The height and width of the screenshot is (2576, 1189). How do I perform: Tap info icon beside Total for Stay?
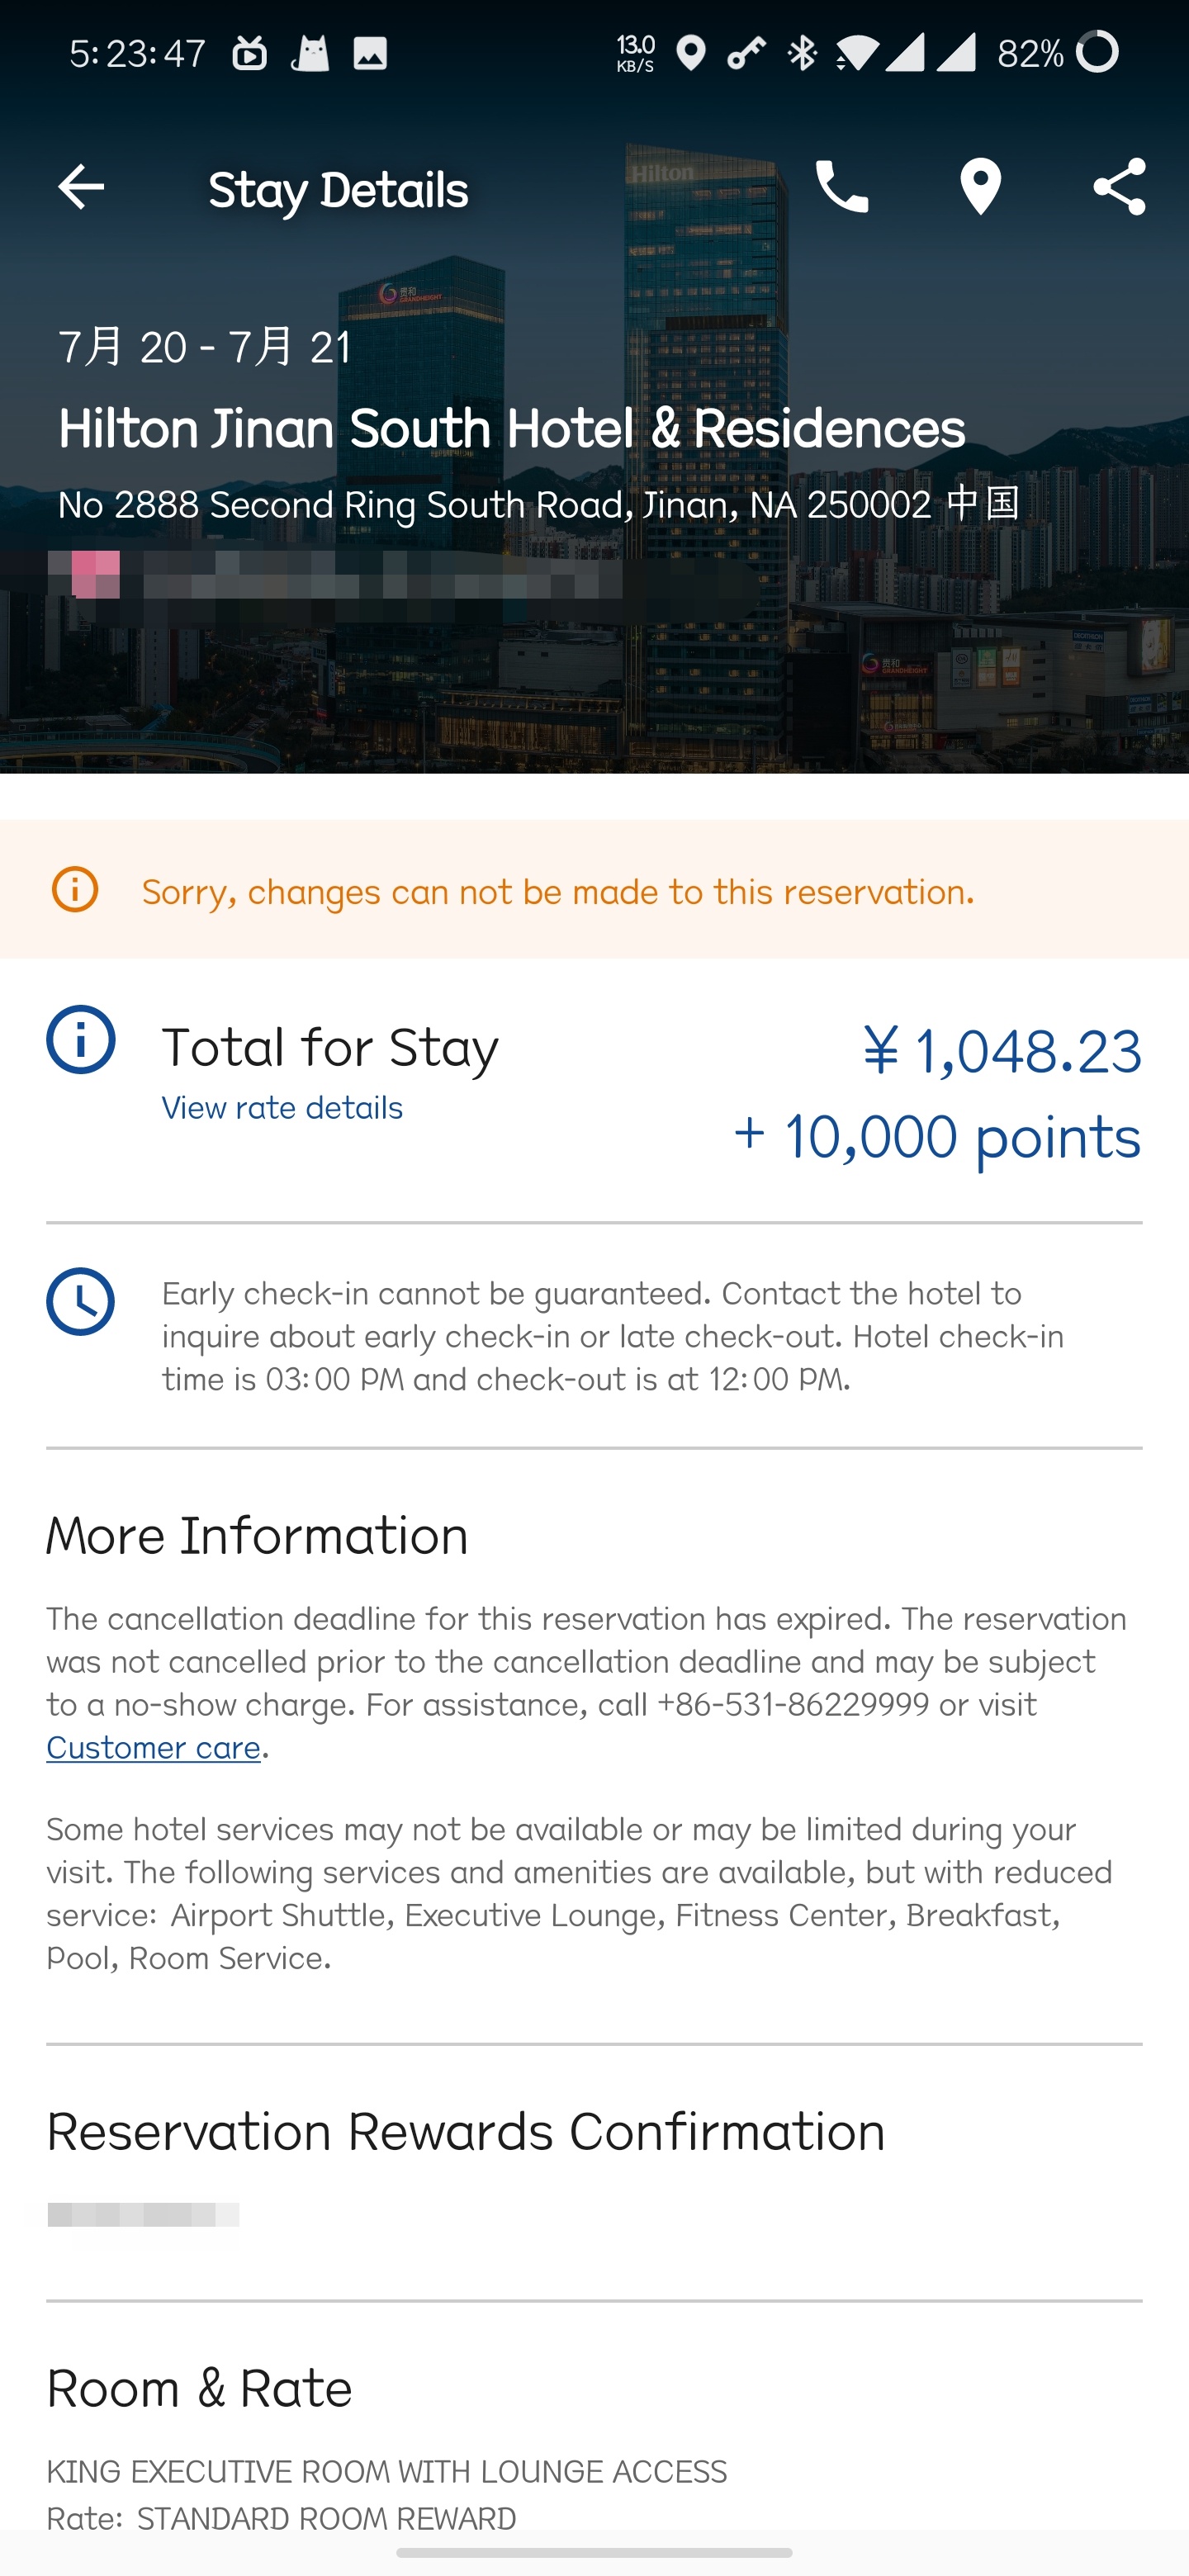(x=81, y=1040)
